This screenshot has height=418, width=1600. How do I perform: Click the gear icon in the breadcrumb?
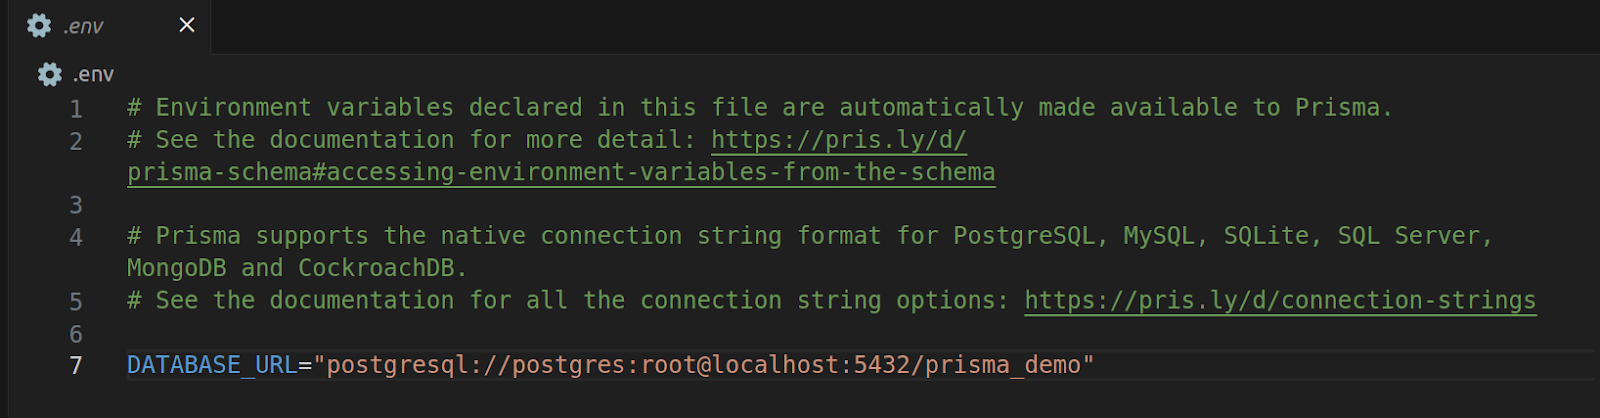(x=49, y=74)
